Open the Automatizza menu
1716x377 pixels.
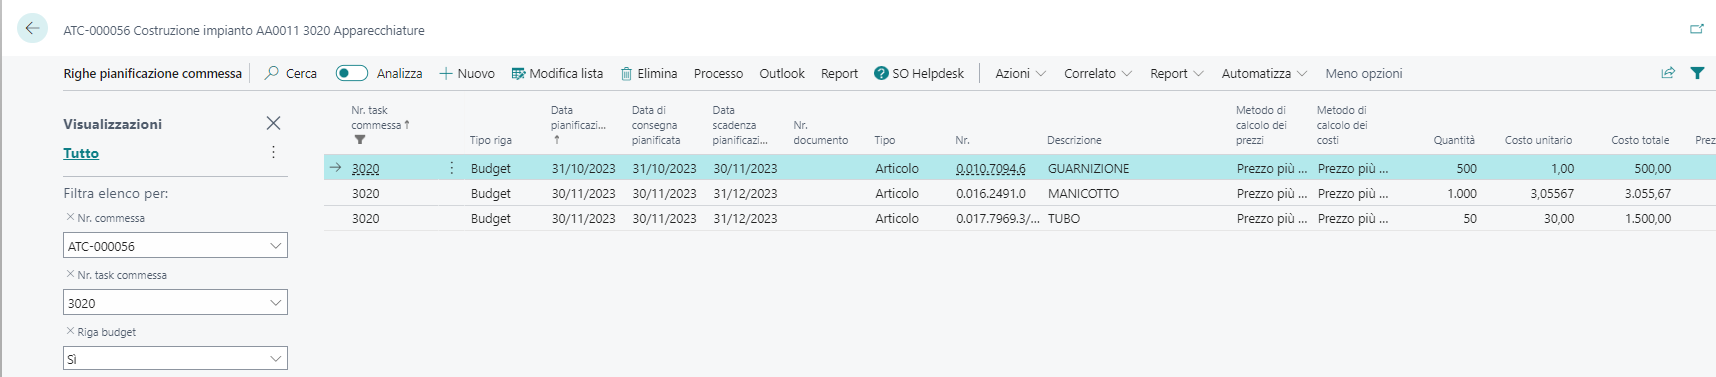point(1264,73)
